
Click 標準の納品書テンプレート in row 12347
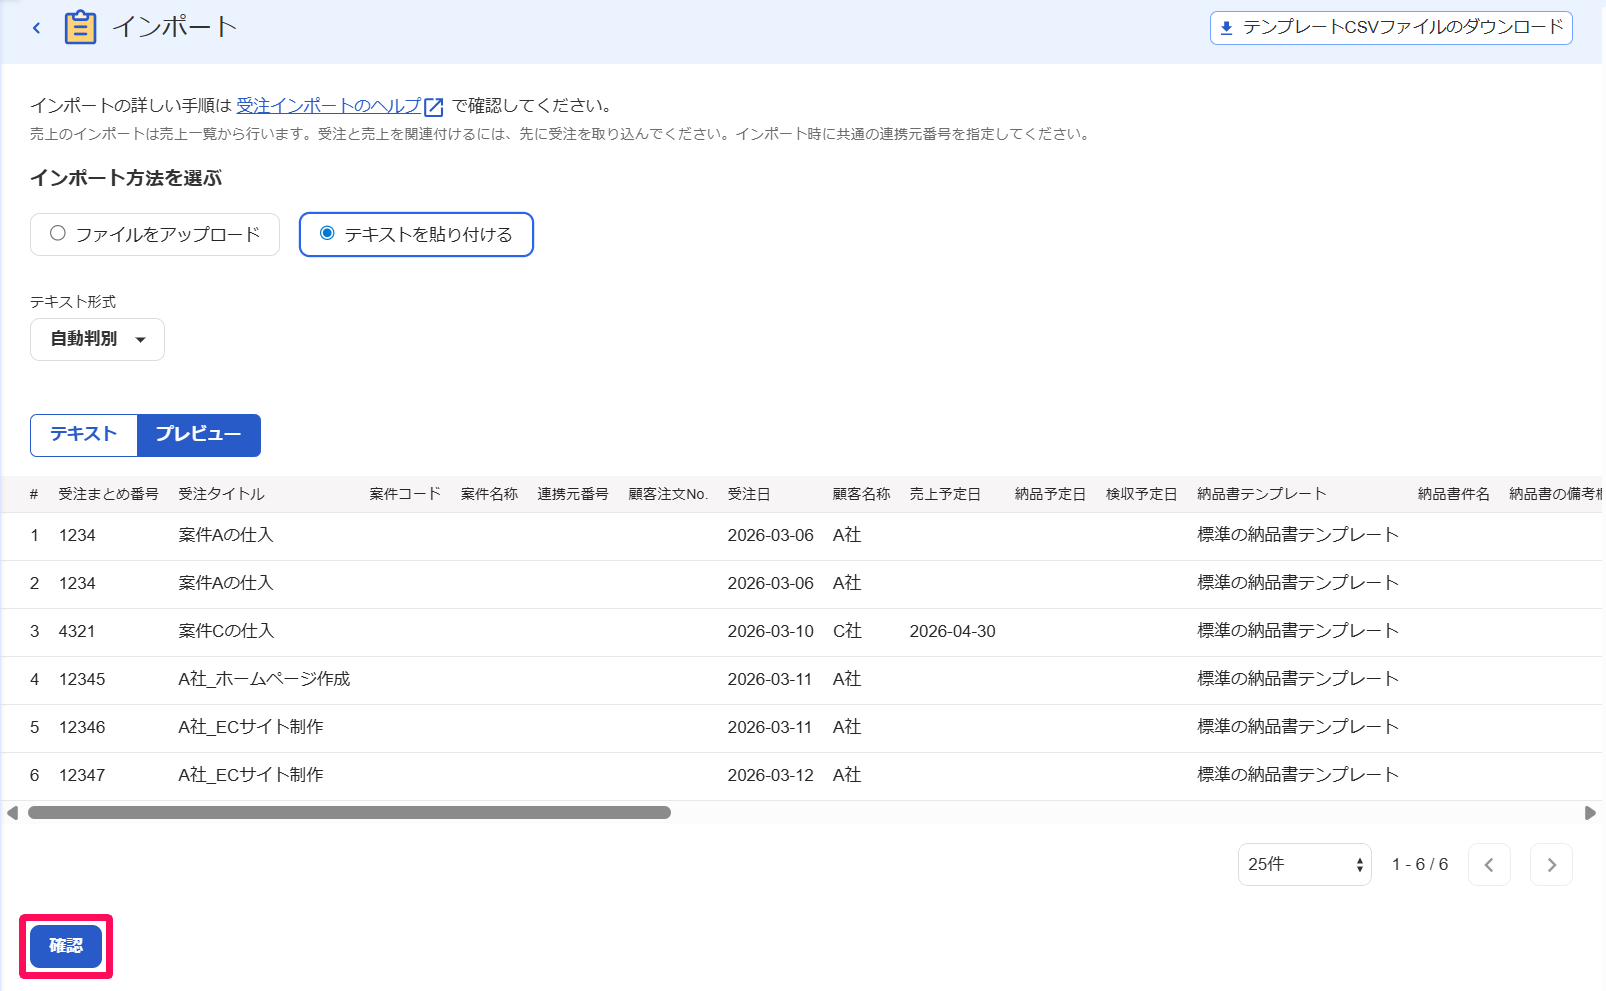pos(1298,776)
